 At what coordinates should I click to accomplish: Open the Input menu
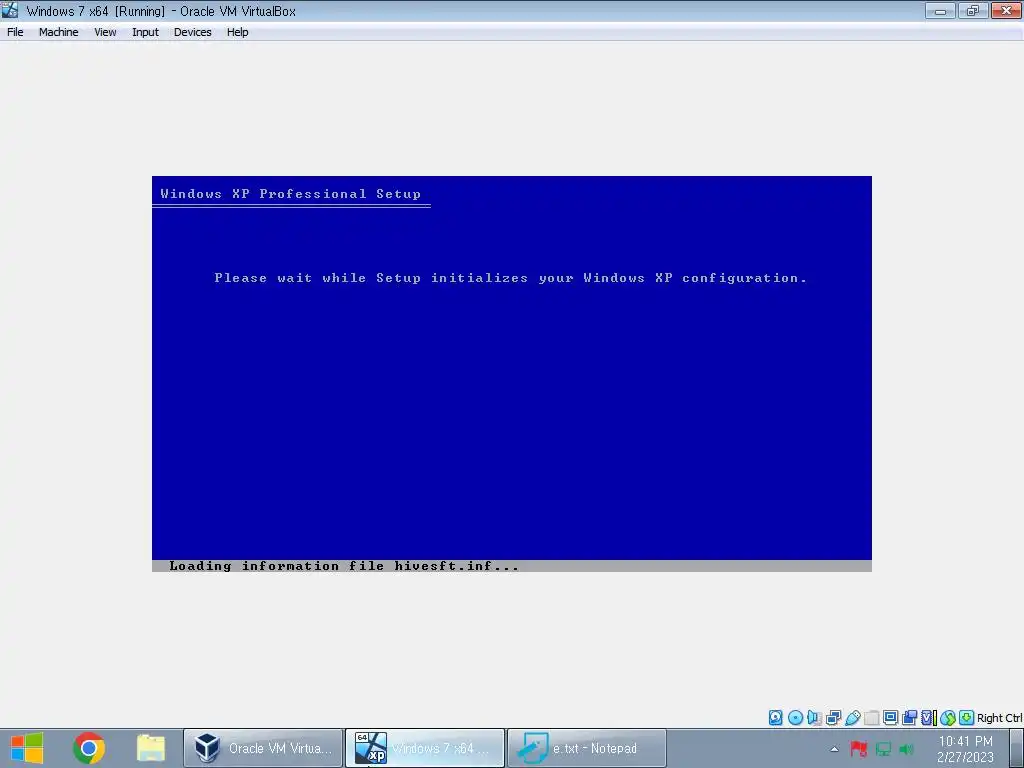tap(145, 32)
